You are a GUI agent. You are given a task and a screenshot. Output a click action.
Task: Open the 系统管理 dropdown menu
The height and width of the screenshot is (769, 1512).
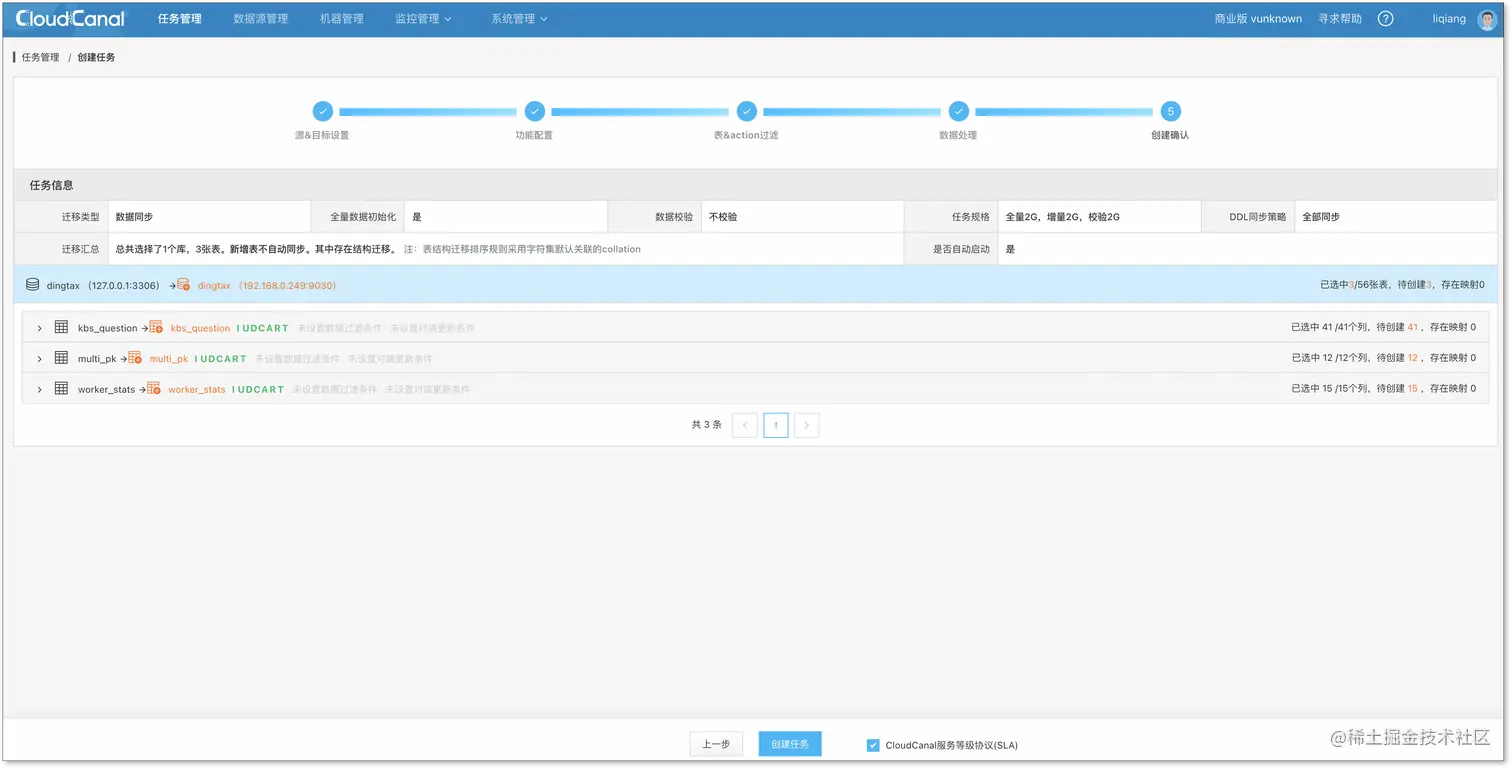point(519,18)
